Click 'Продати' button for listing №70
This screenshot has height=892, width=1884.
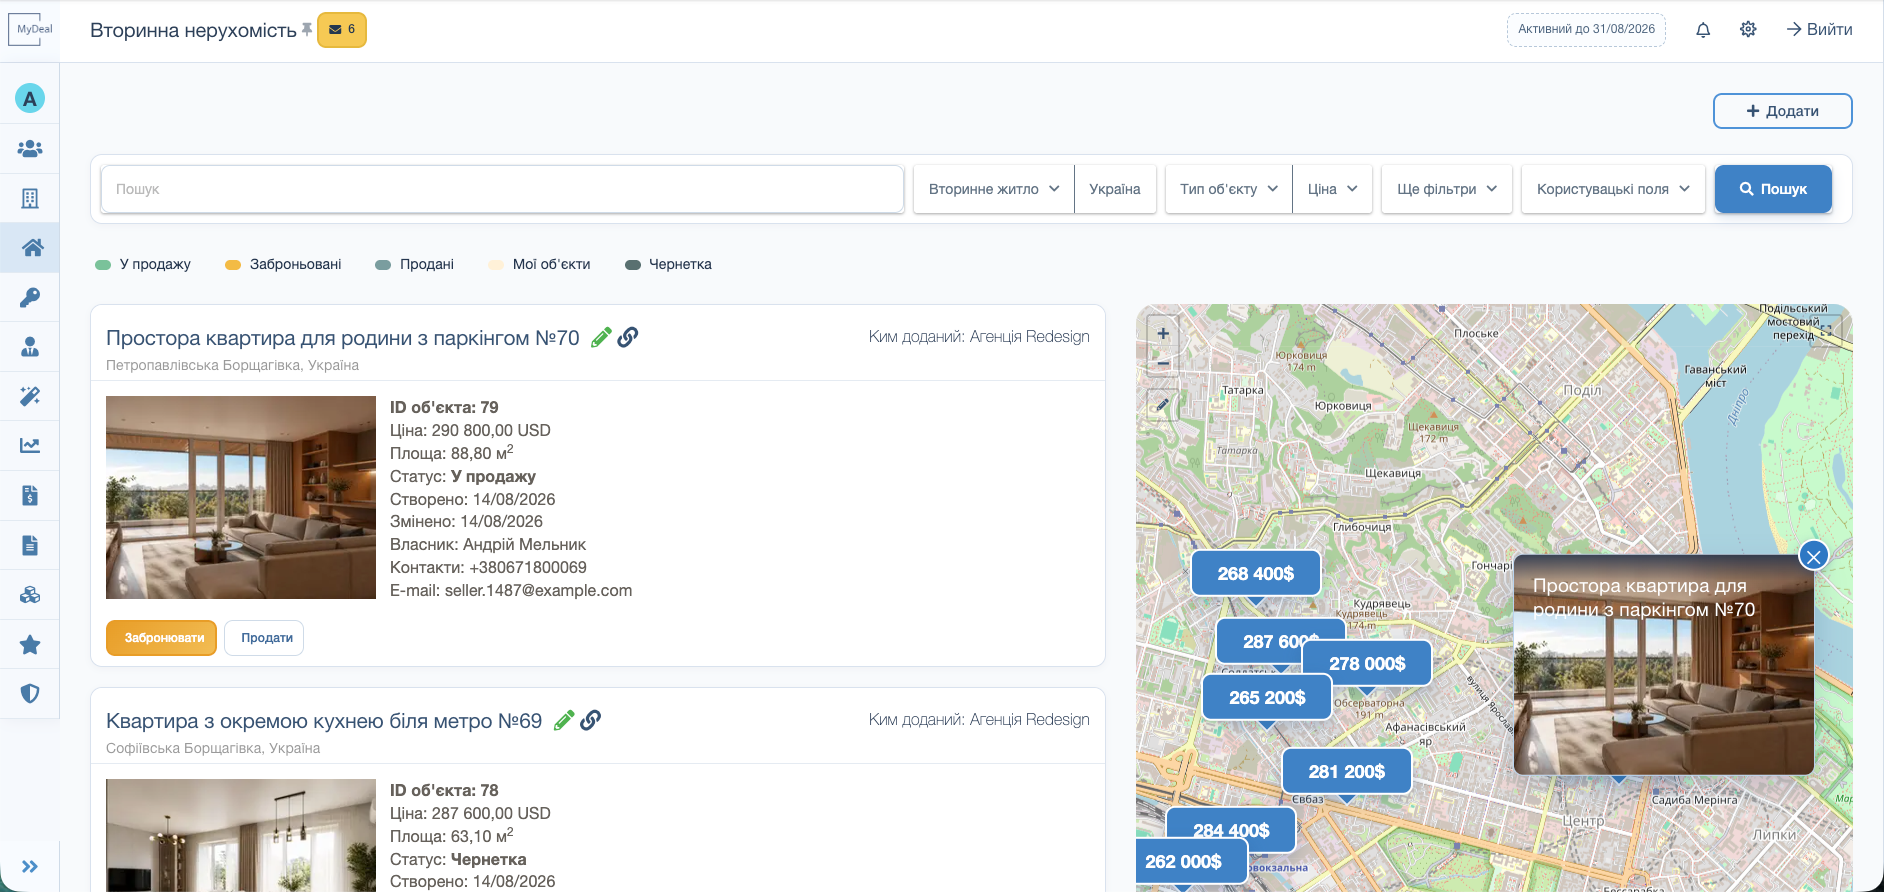coord(264,638)
